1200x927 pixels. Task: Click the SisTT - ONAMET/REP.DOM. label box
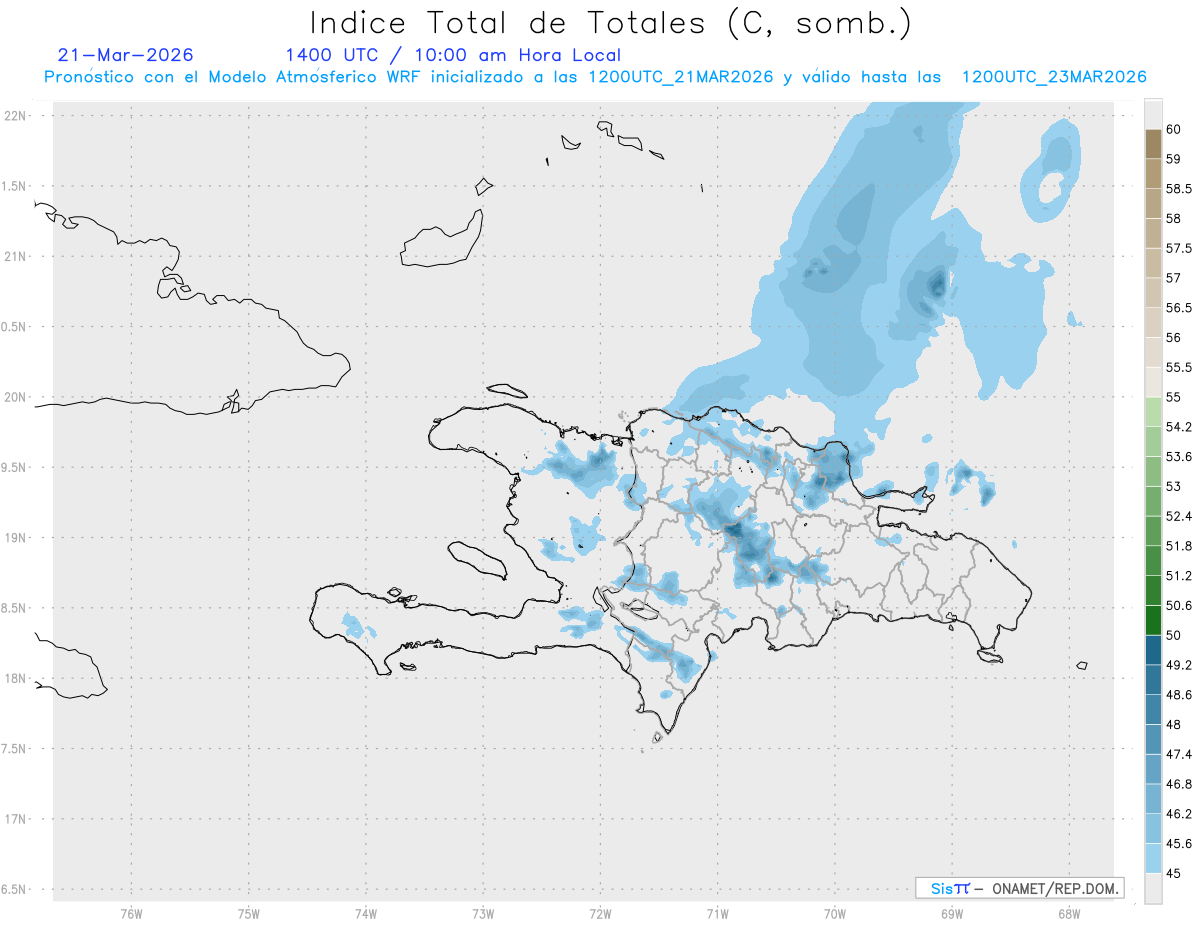click(x=1020, y=888)
